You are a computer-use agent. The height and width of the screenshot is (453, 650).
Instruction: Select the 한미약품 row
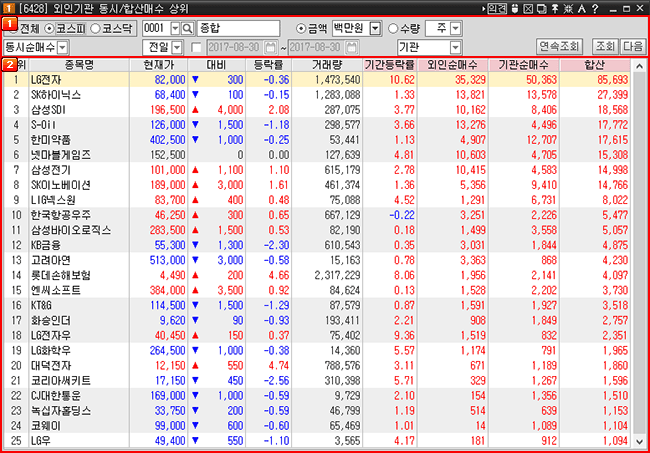317,140
